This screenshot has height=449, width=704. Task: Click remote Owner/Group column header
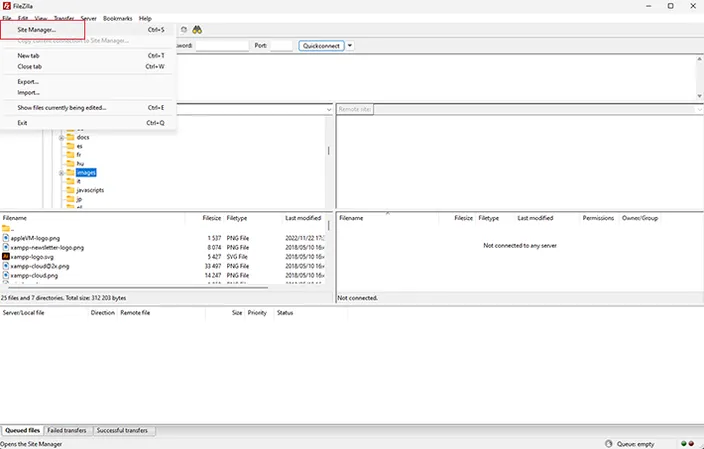click(639, 218)
